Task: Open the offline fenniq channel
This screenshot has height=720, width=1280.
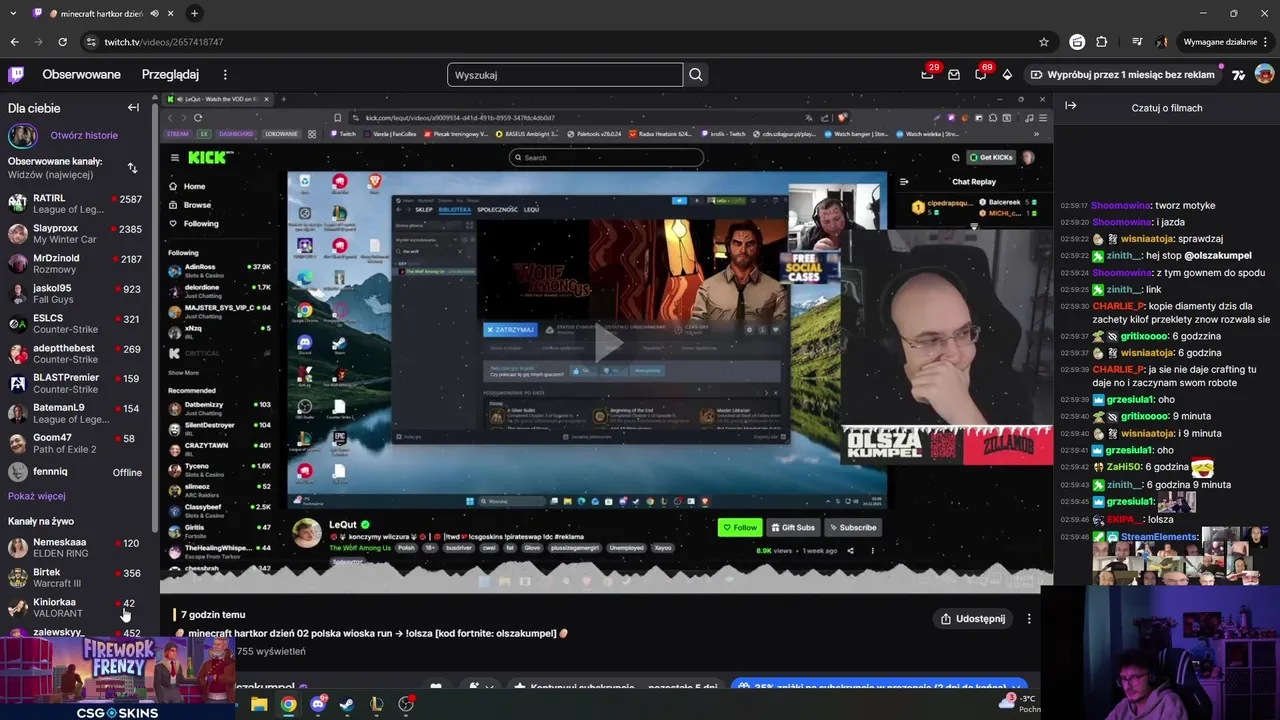Action: click(75, 472)
